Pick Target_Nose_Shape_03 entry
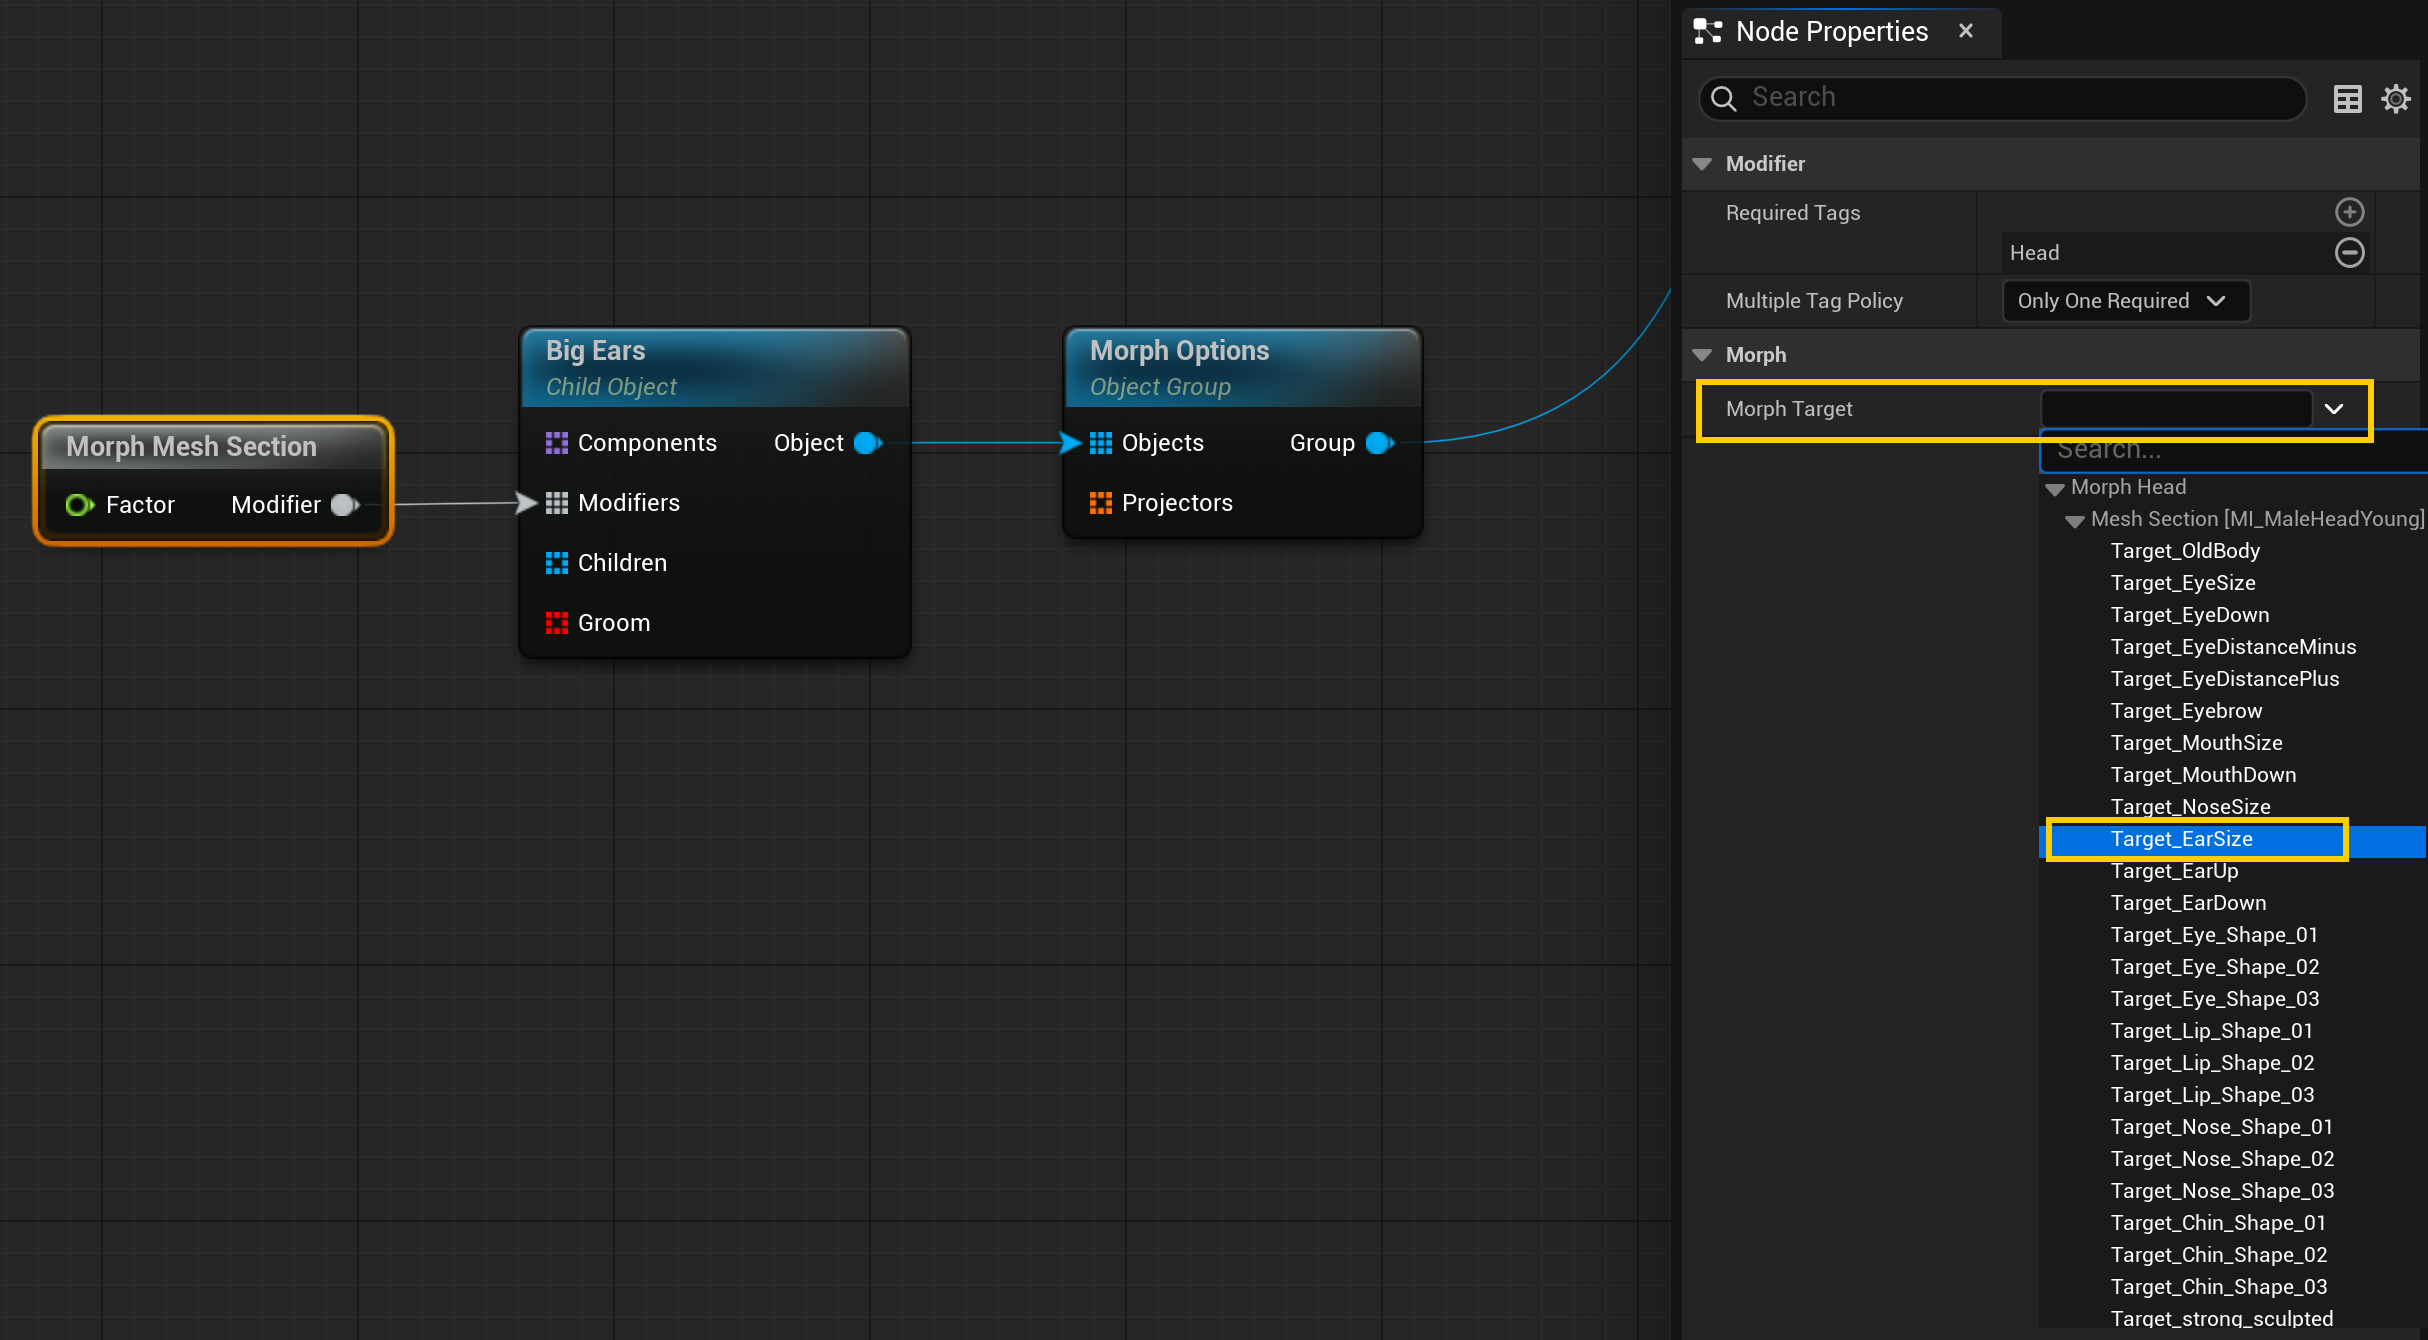Screen dimensions: 2428x1340 (x=2222, y=1191)
